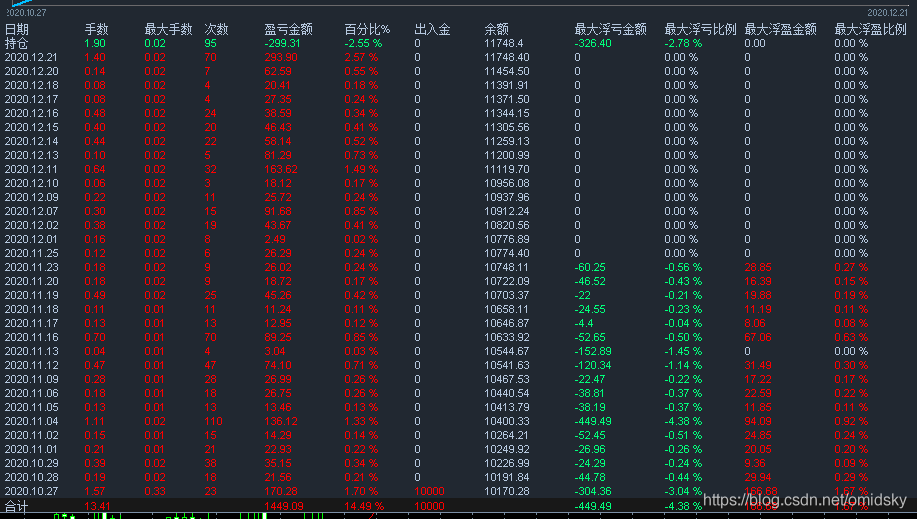917x519 pixels.
Task: Click profit 74.10 in the 2020.11.12 row
Action: [x=278, y=366]
